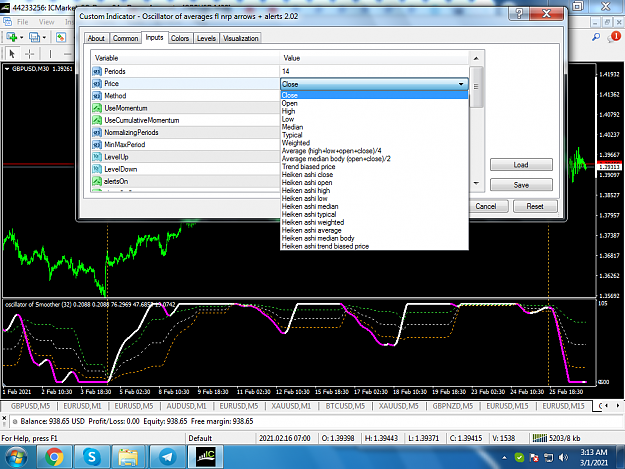Click the dialog help question-mark button
Image resolution: width=625 pixels, height=469 pixels.
click(519, 14)
